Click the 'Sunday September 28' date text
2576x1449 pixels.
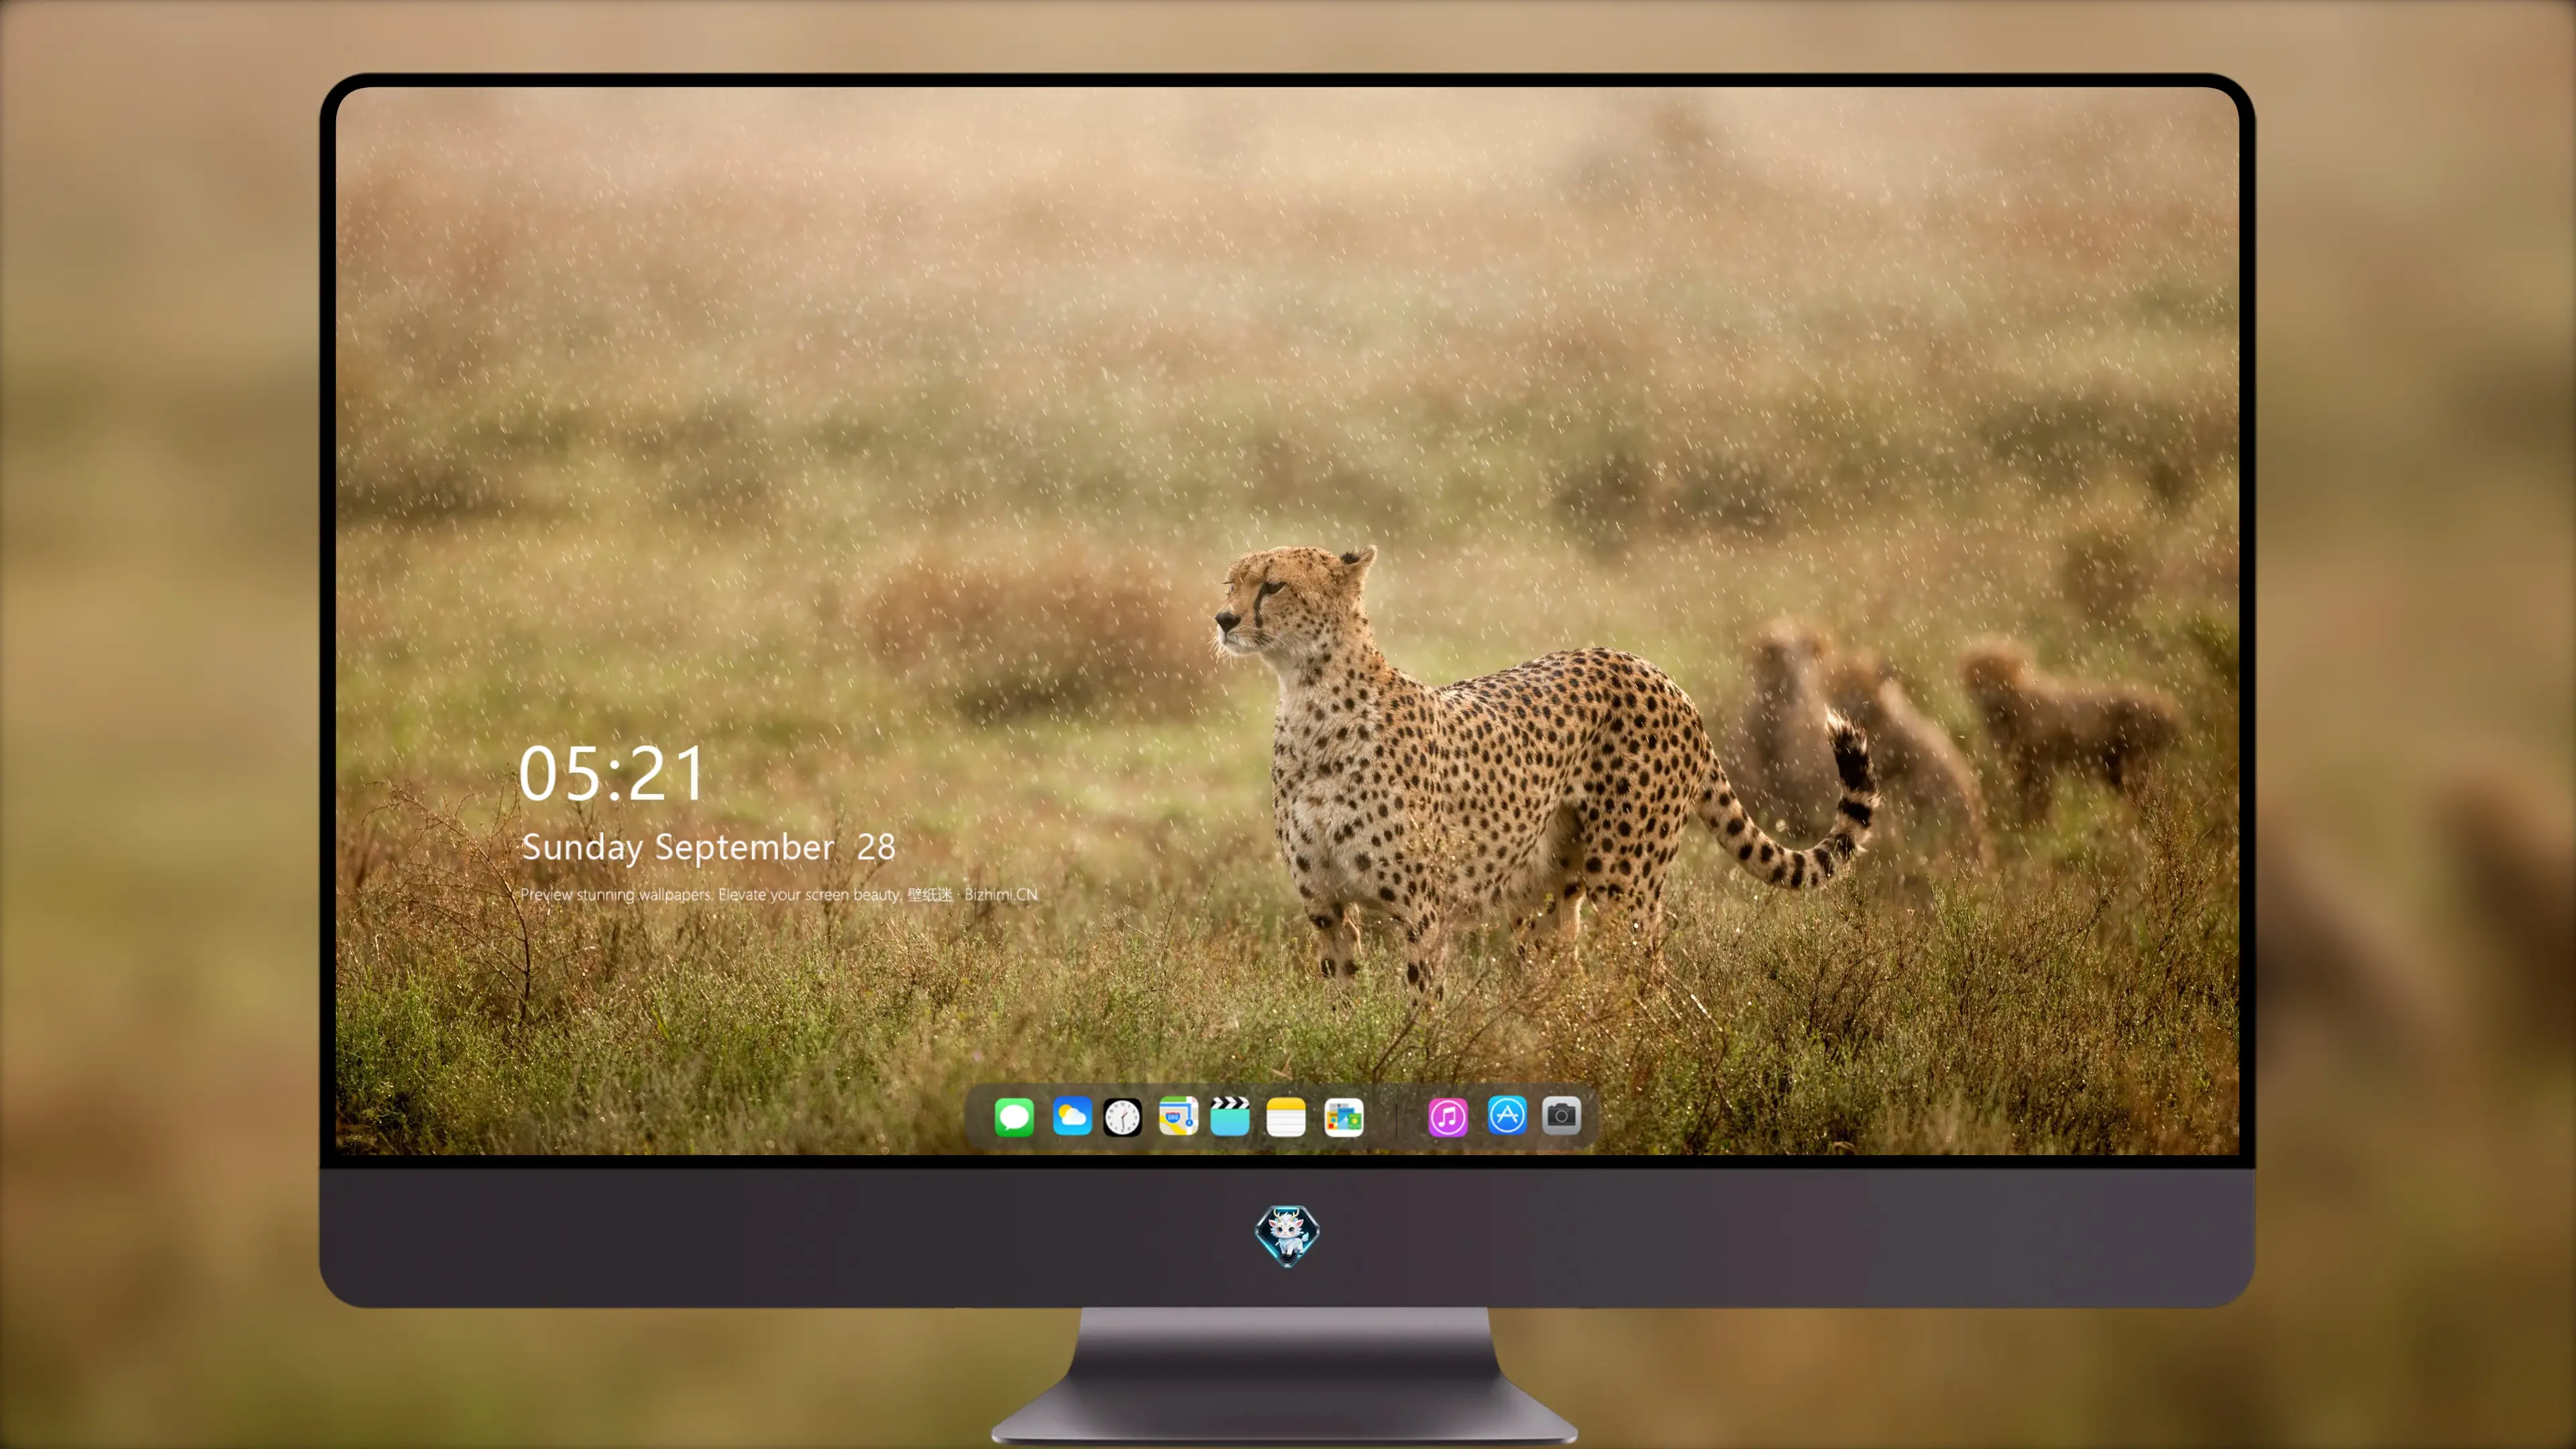point(708,848)
